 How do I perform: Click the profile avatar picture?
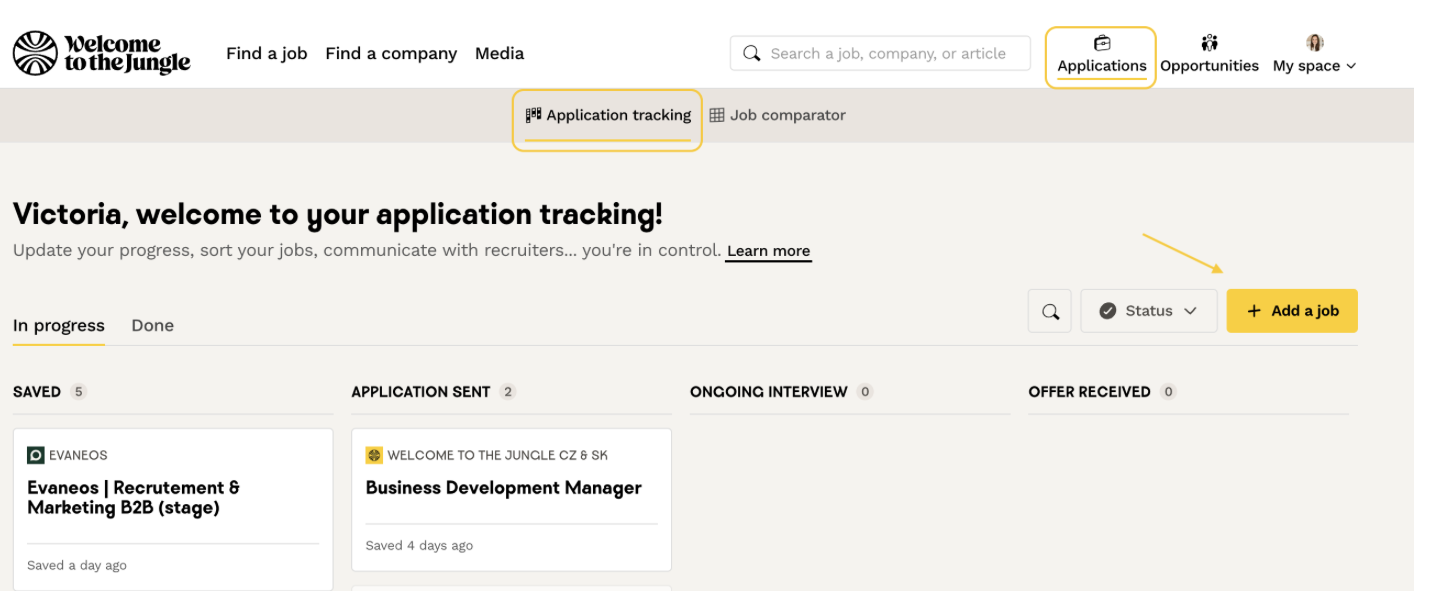click(x=1314, y=43)
